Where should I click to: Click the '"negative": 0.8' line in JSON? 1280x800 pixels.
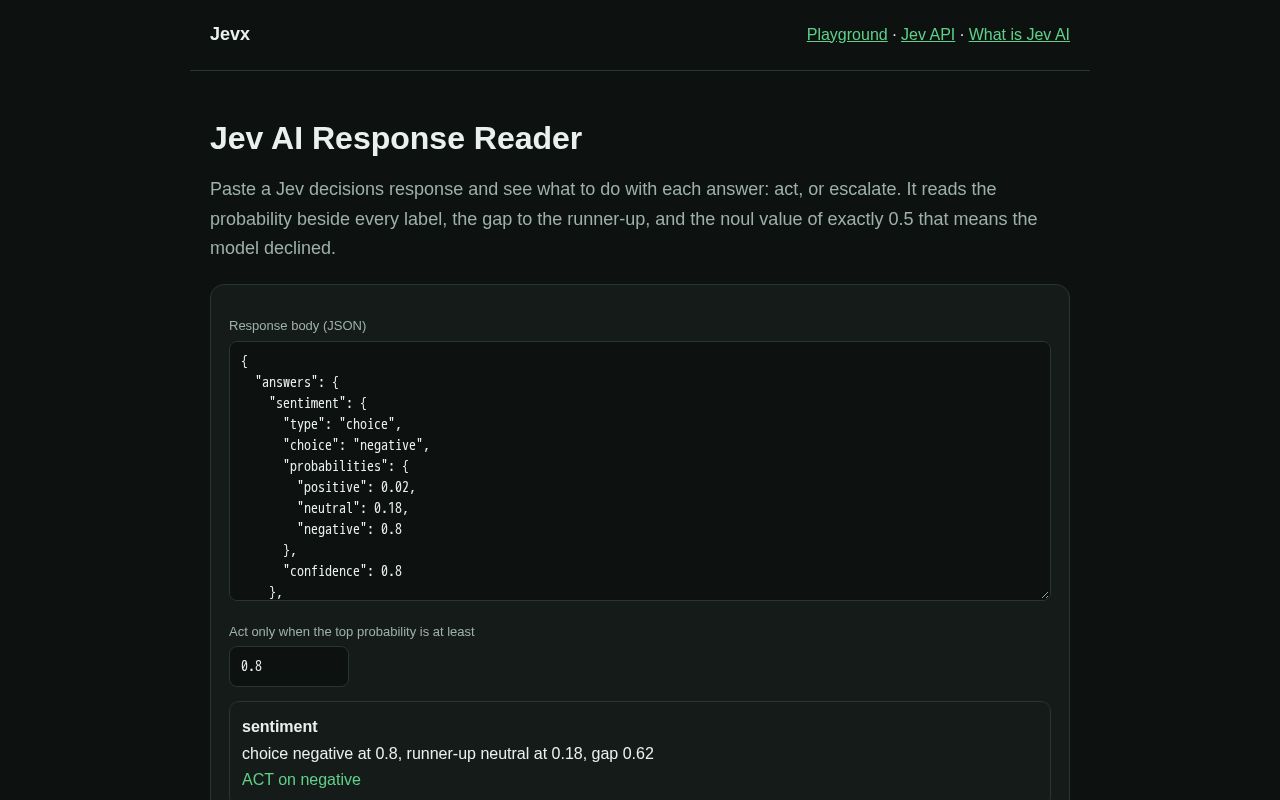[349, 529]
